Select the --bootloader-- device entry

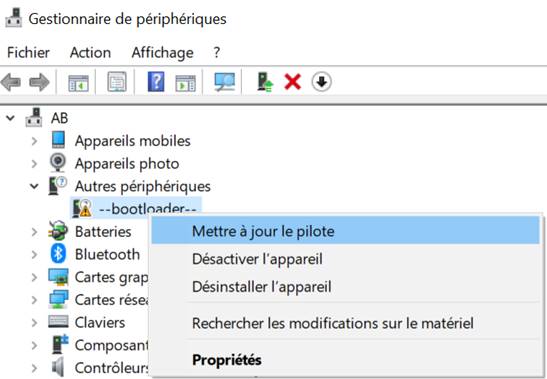pos(136,209)
